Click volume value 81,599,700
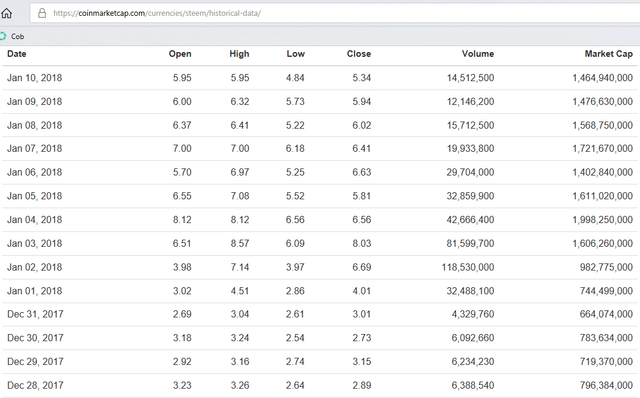This screenshot has width=640, height=398. coord(470,243)
